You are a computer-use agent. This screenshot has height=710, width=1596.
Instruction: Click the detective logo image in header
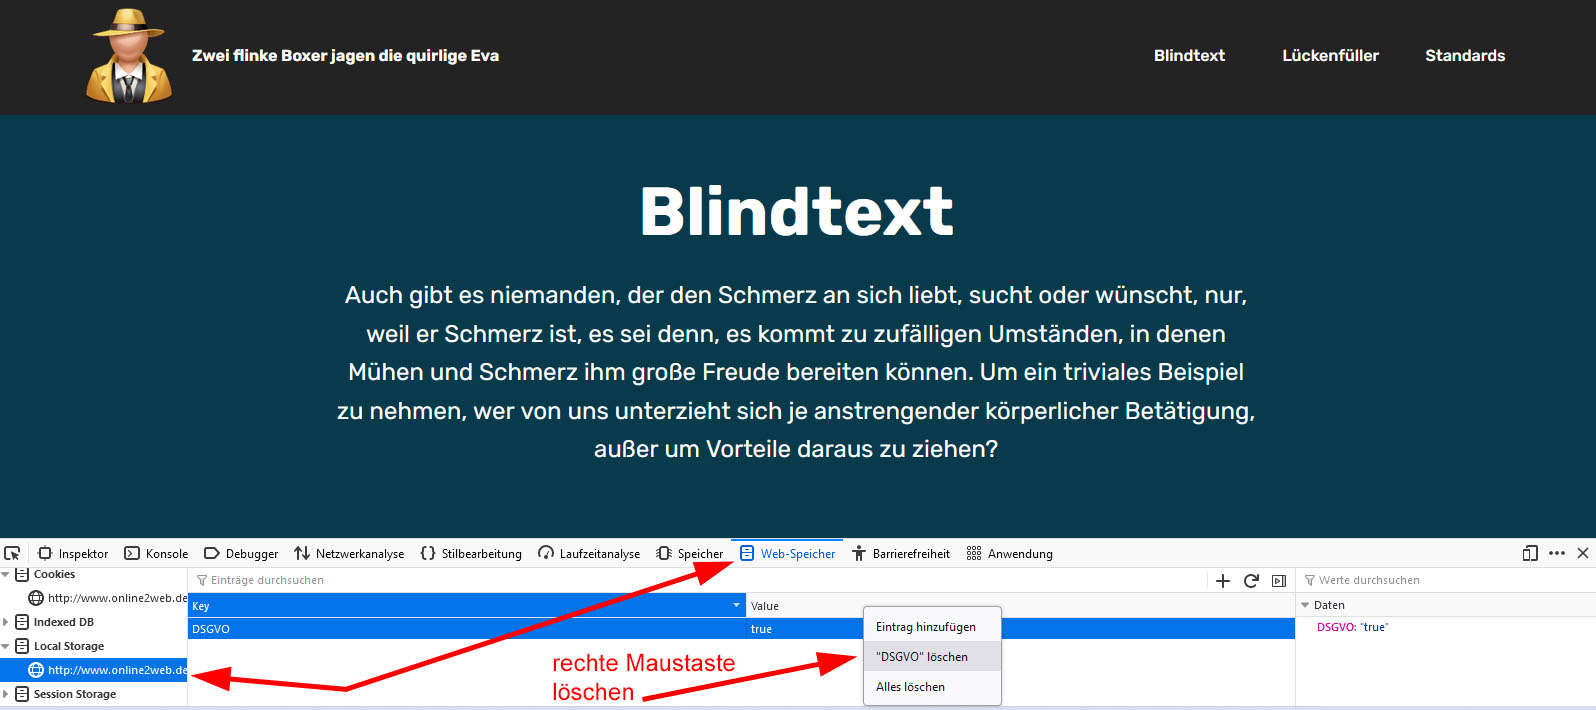[129, 56]
